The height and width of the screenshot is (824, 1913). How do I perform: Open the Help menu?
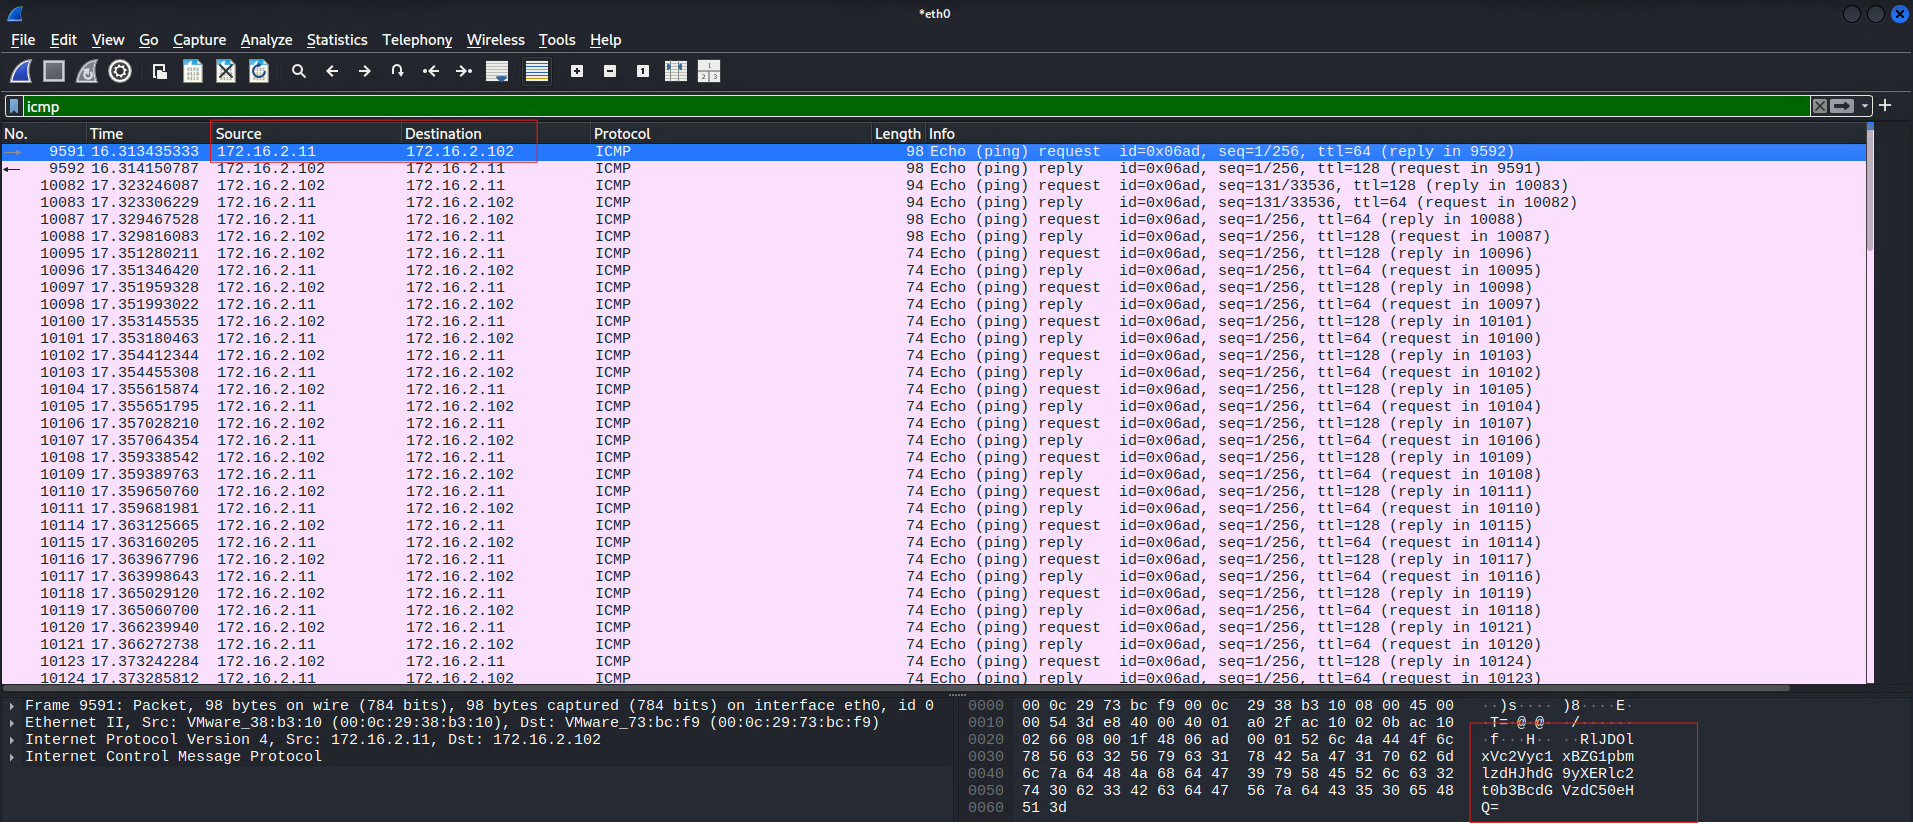coord(606,40)
